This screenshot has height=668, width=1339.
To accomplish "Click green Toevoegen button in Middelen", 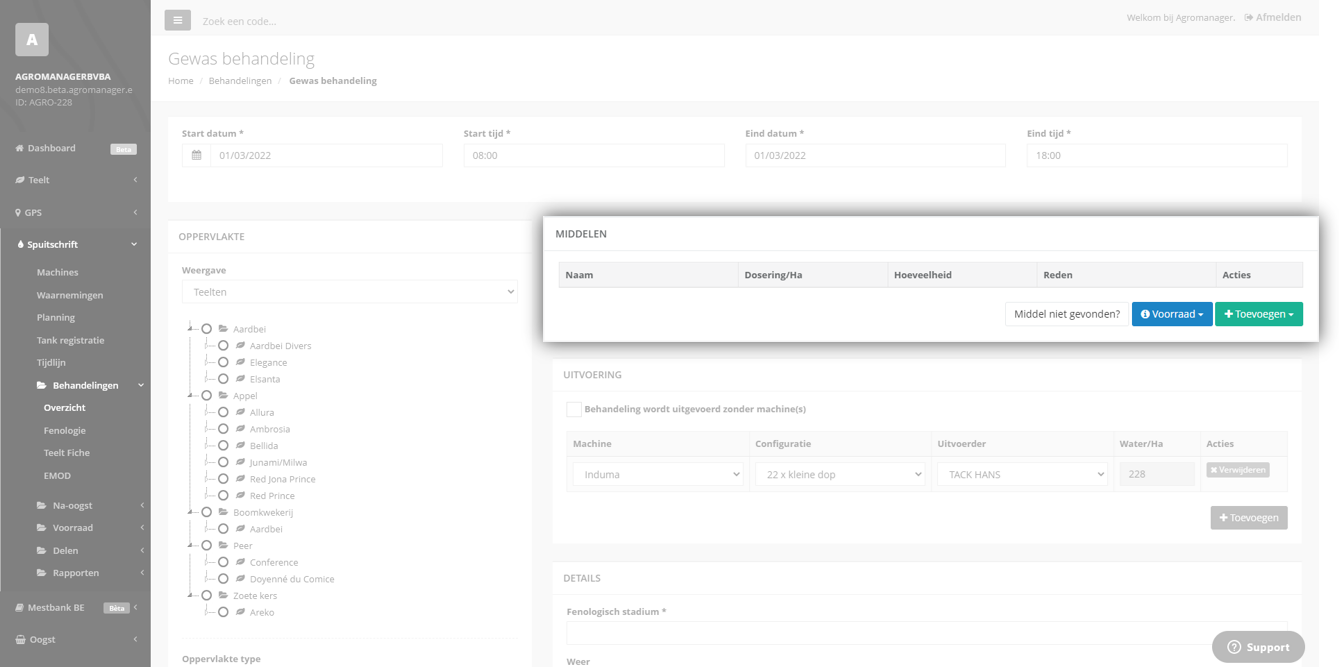I will [1259, 314].
